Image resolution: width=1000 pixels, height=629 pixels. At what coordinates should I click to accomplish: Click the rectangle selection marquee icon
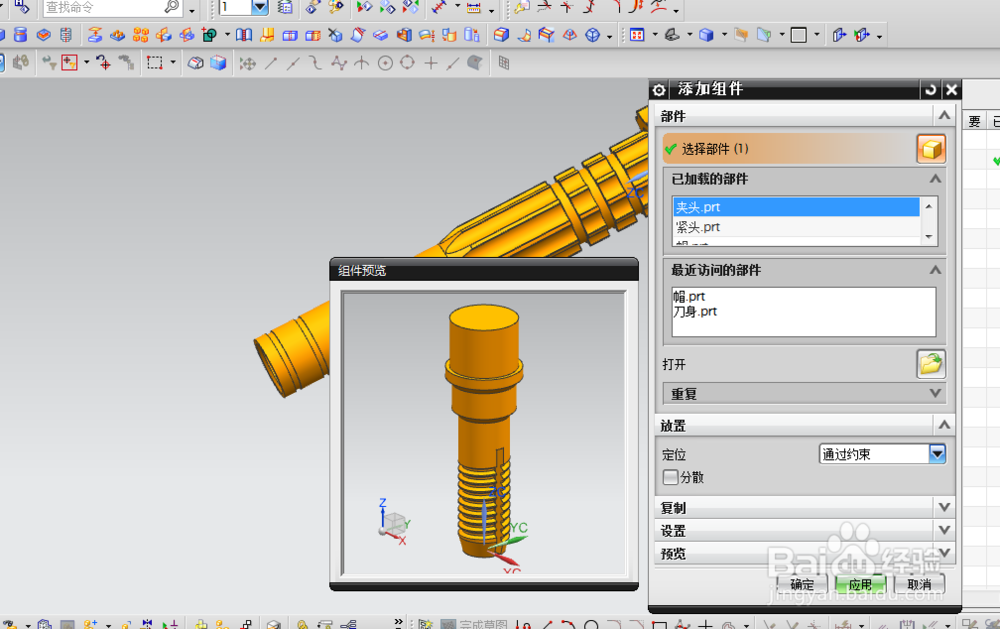coord(154,63)
